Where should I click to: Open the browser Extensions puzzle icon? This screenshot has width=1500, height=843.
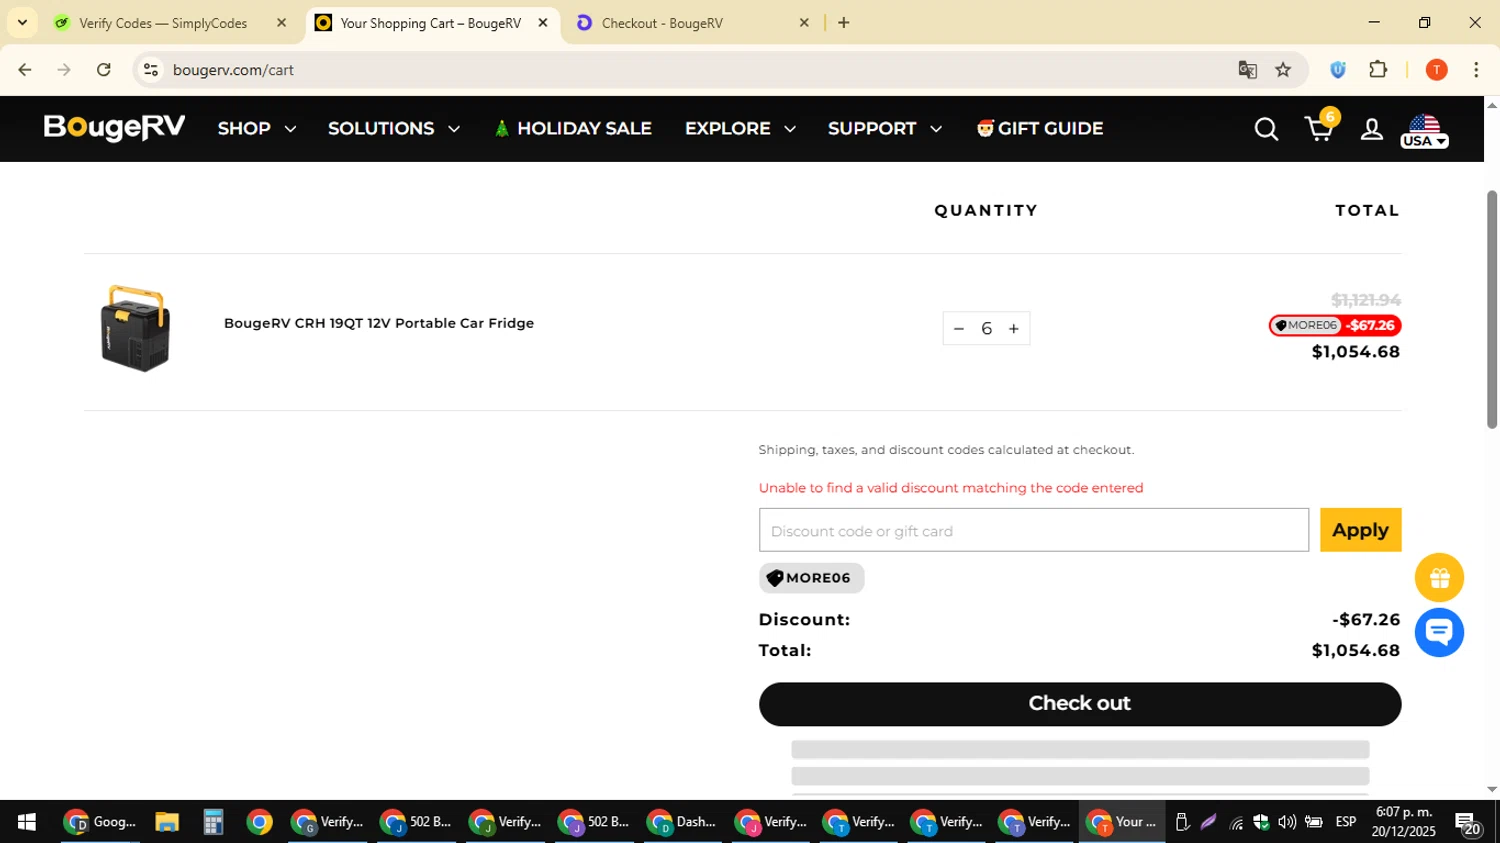pyautogui.click(x=1378, y=70)
